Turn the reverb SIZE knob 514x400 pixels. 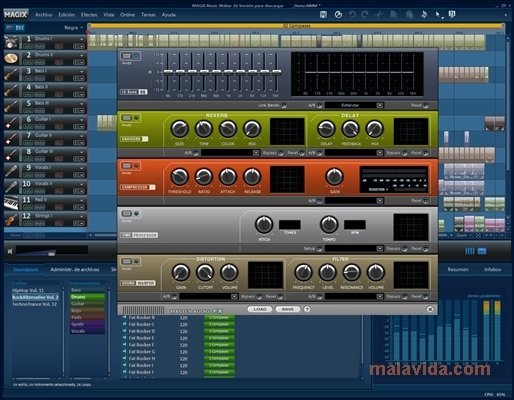[179, 129]
